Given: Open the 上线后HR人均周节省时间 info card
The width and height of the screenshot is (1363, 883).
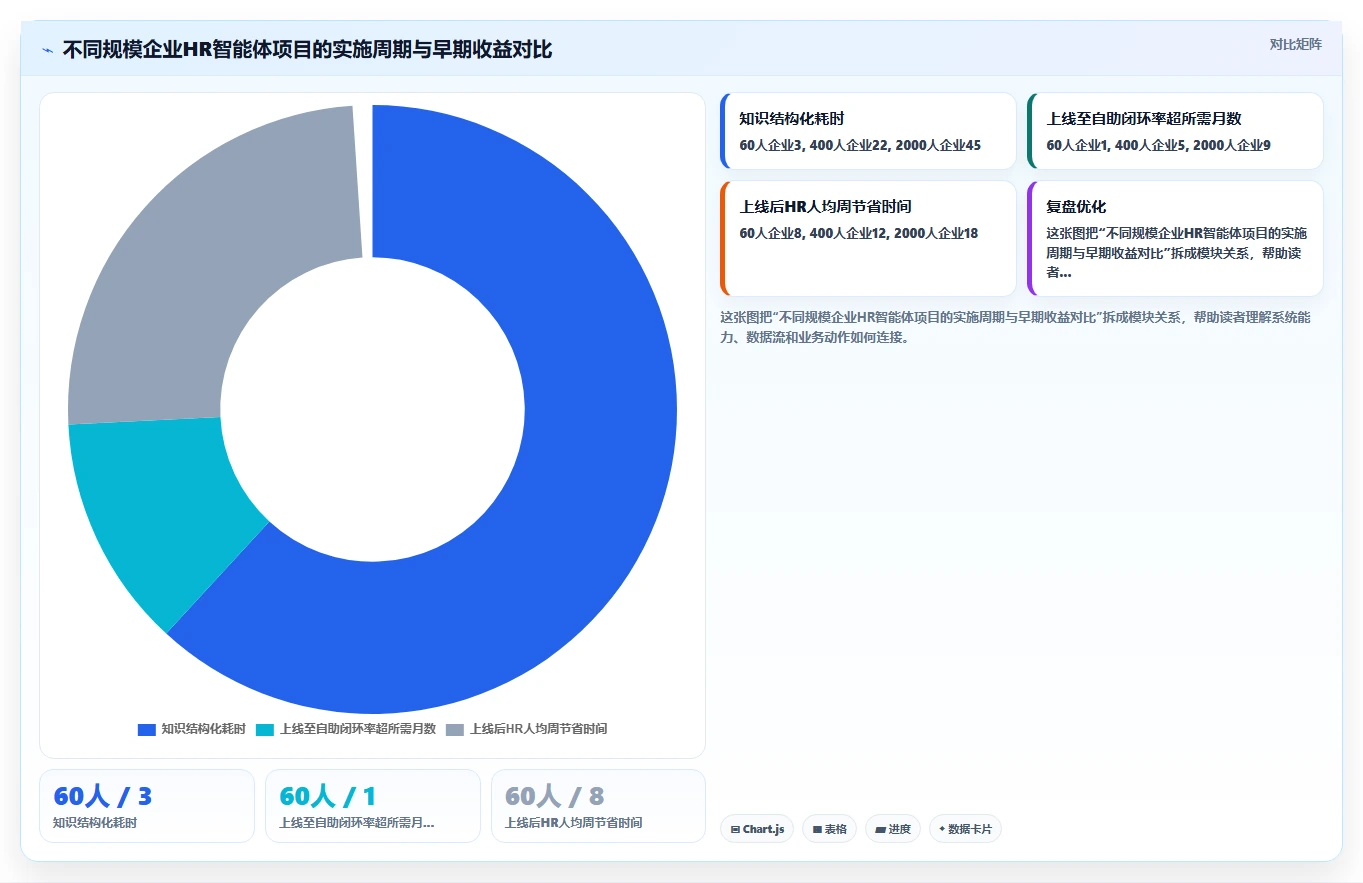Looking at the screenshot, I should (868, 238).
